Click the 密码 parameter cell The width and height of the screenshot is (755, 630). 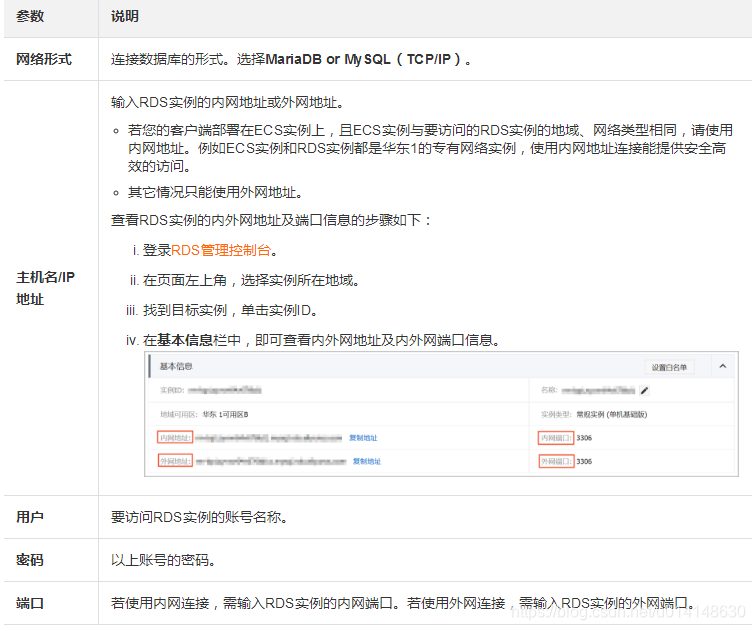tap(51, 560)
